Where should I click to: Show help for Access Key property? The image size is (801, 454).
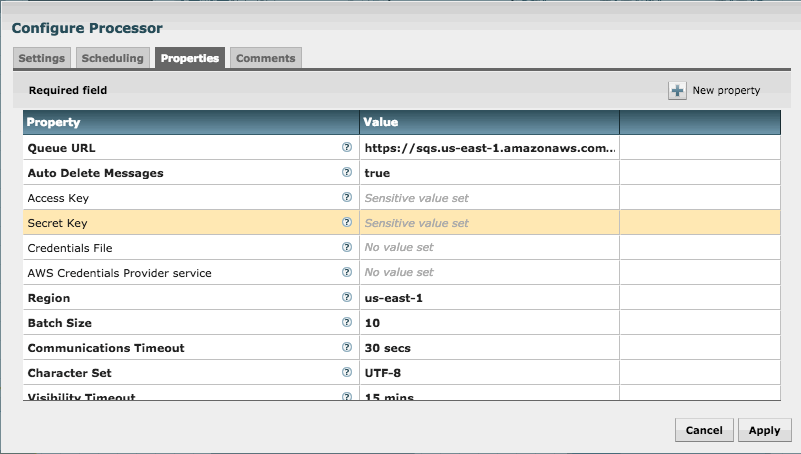pyautogui.click(x=347, y=197)
